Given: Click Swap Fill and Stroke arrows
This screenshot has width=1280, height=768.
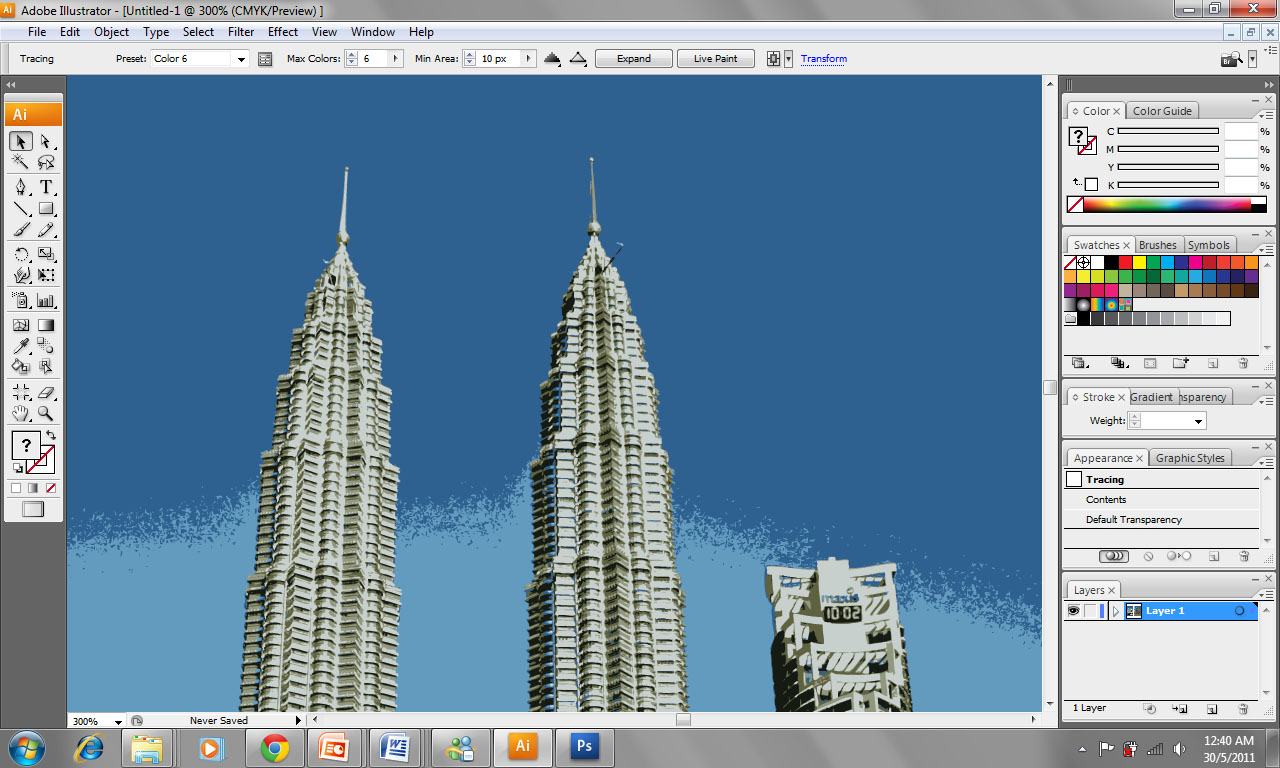Looking at the screenshot, I should [x=51, y=436].
